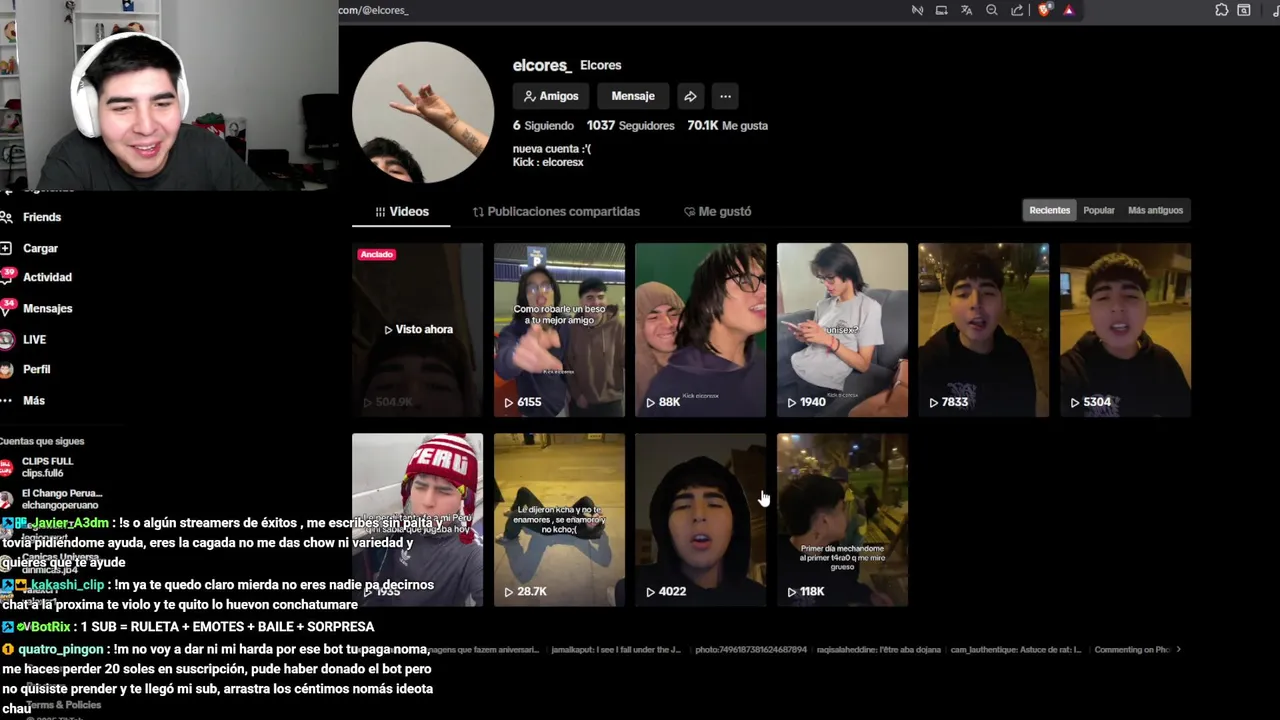1280x720 pixels.
Task: Open the video with 5304 views
Action: click(1125, 330)
